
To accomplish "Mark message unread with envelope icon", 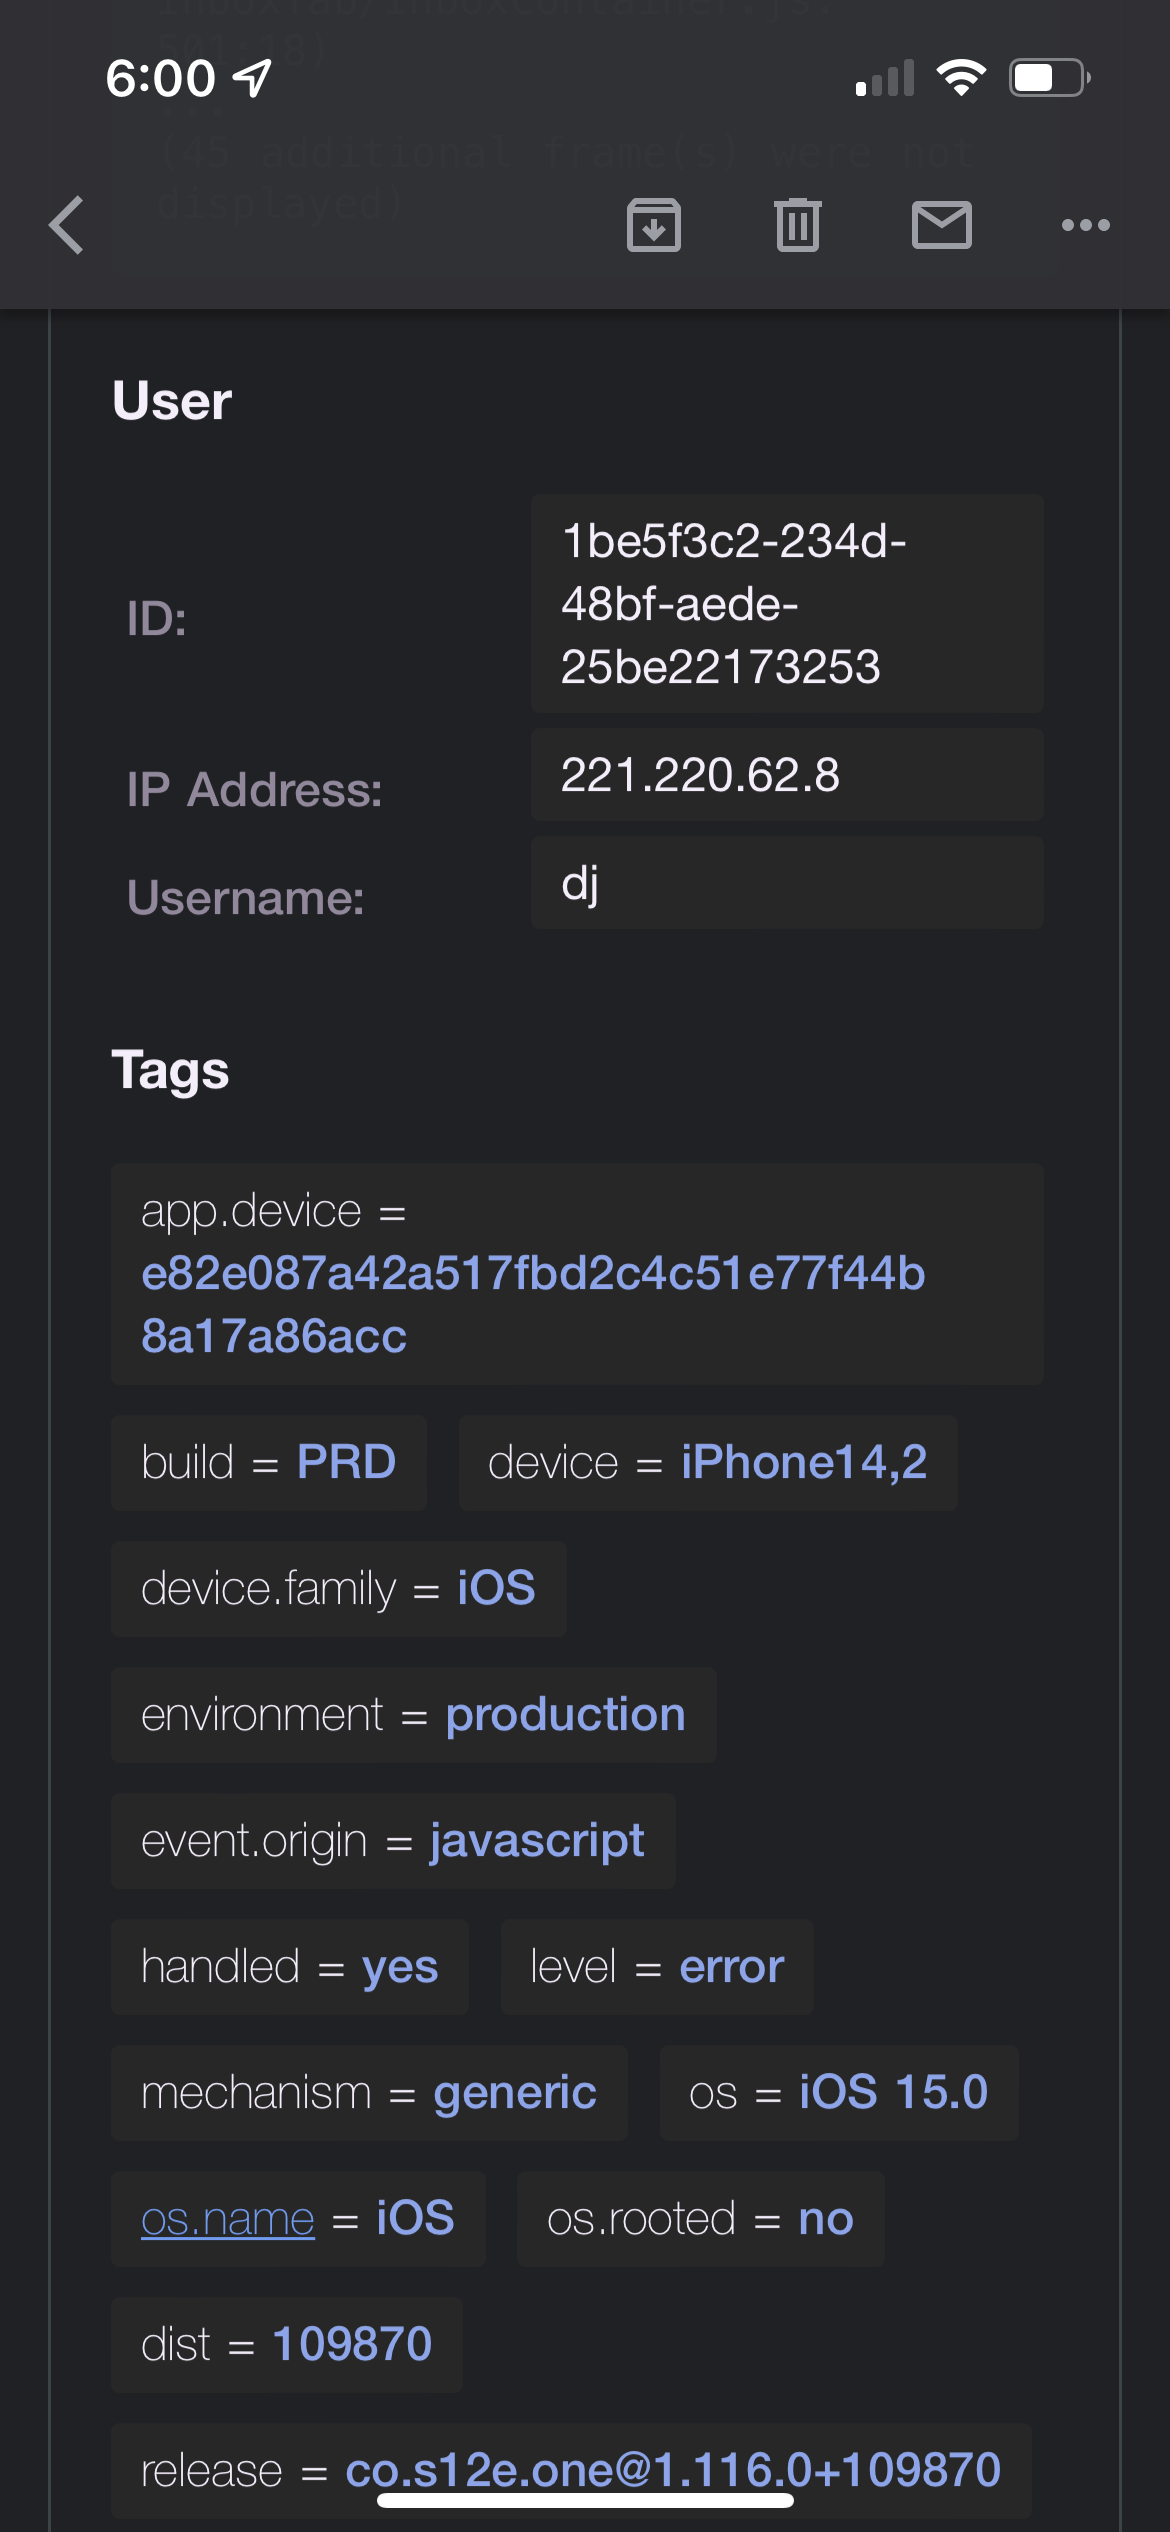I will 942,225.
